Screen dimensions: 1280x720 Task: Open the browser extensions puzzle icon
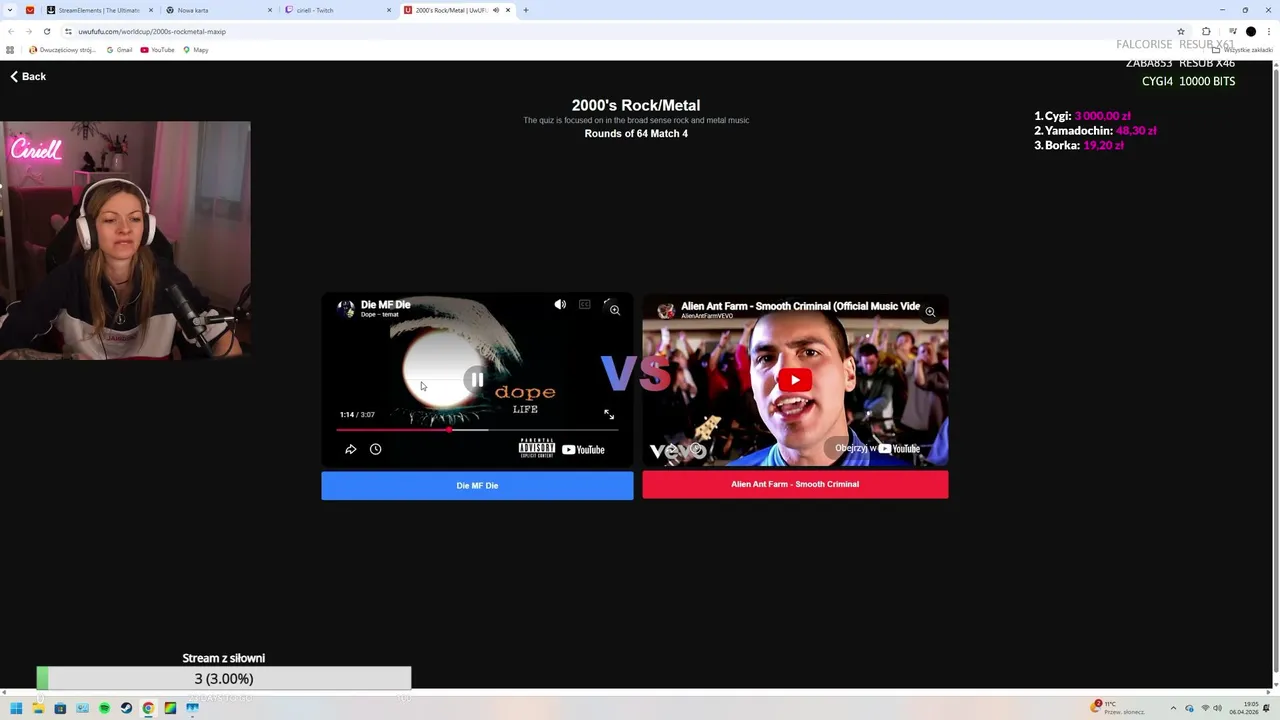[1206, 31]
